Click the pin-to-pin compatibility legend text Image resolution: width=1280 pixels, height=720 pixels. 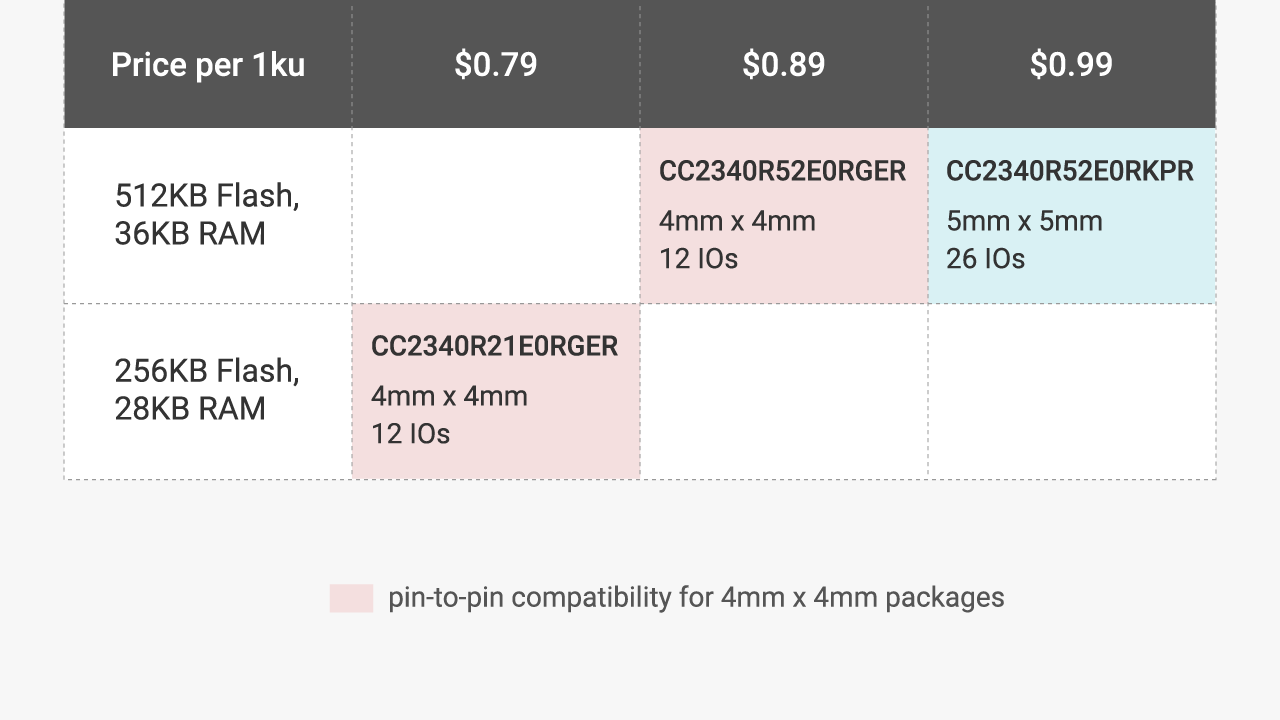point(696,598)
